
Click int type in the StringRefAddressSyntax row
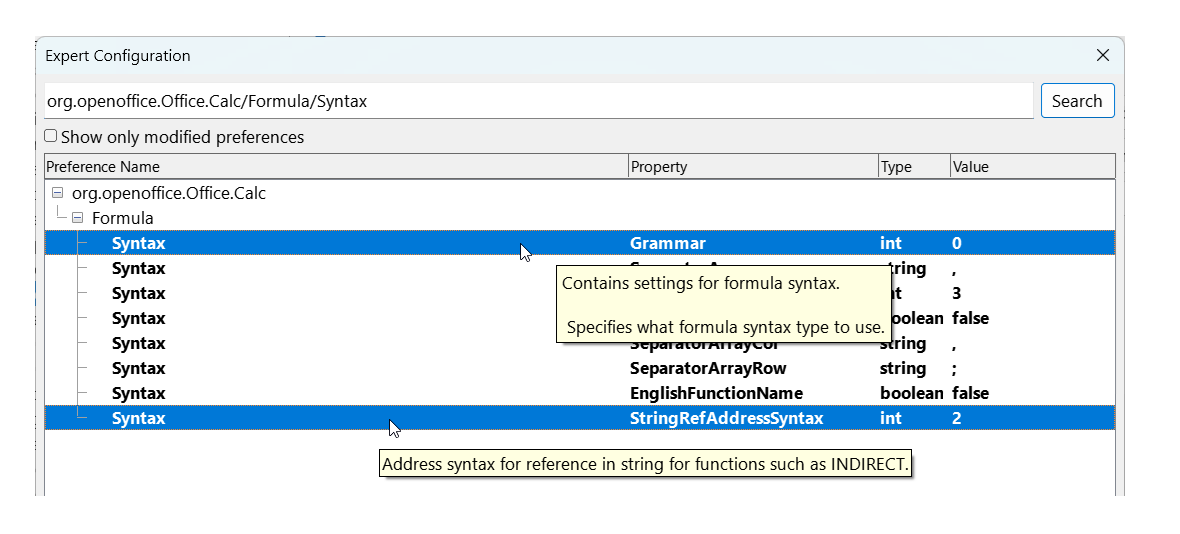[891, 418]
